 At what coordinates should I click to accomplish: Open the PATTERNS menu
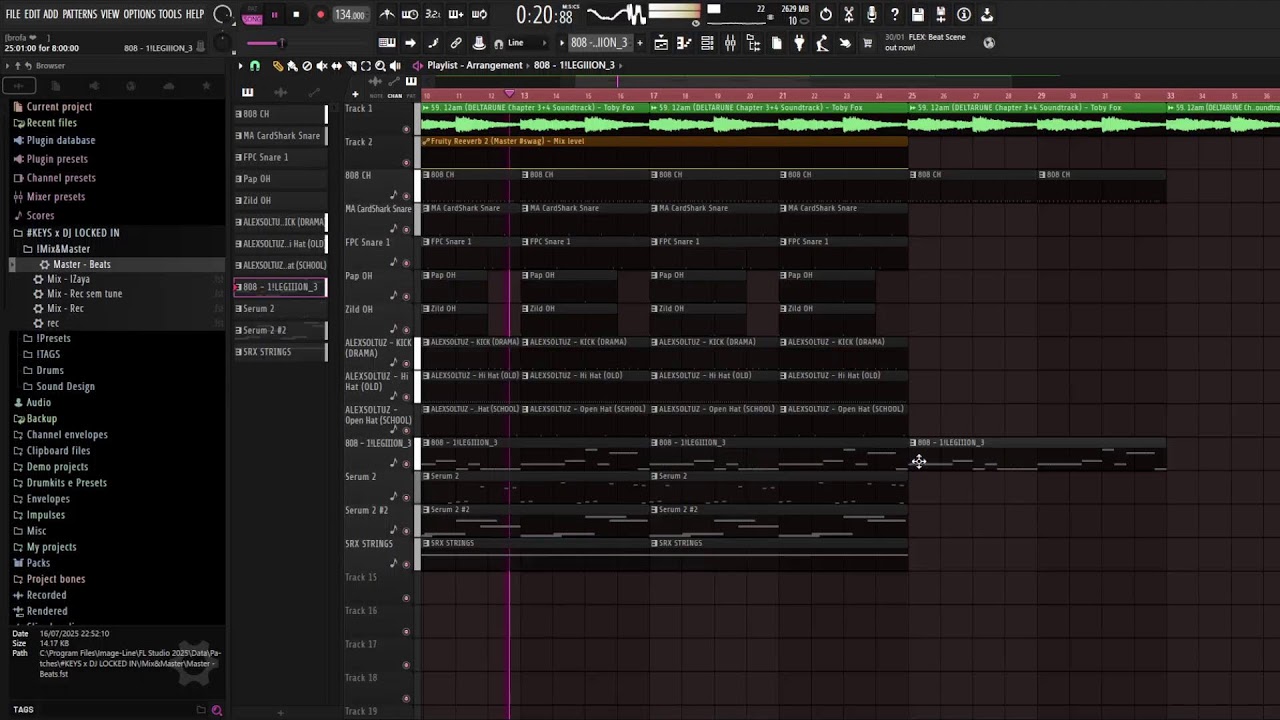point(80,14)
